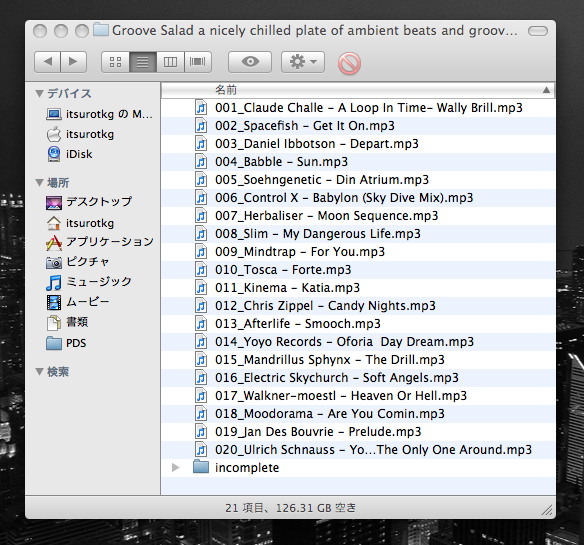Select the itsurotkg disk with Apple icon
Screen dimensions: 584x545
(x=80, y=134)
